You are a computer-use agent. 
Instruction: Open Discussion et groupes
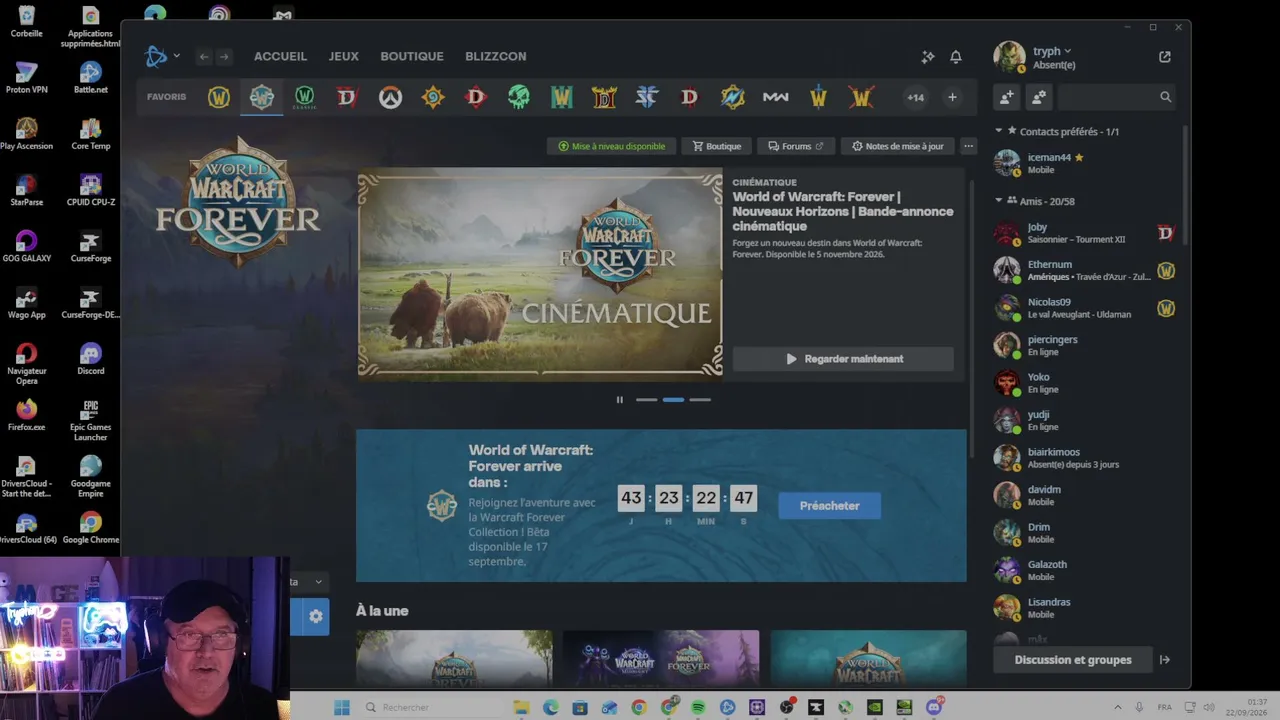click(x=1073, y=660)
